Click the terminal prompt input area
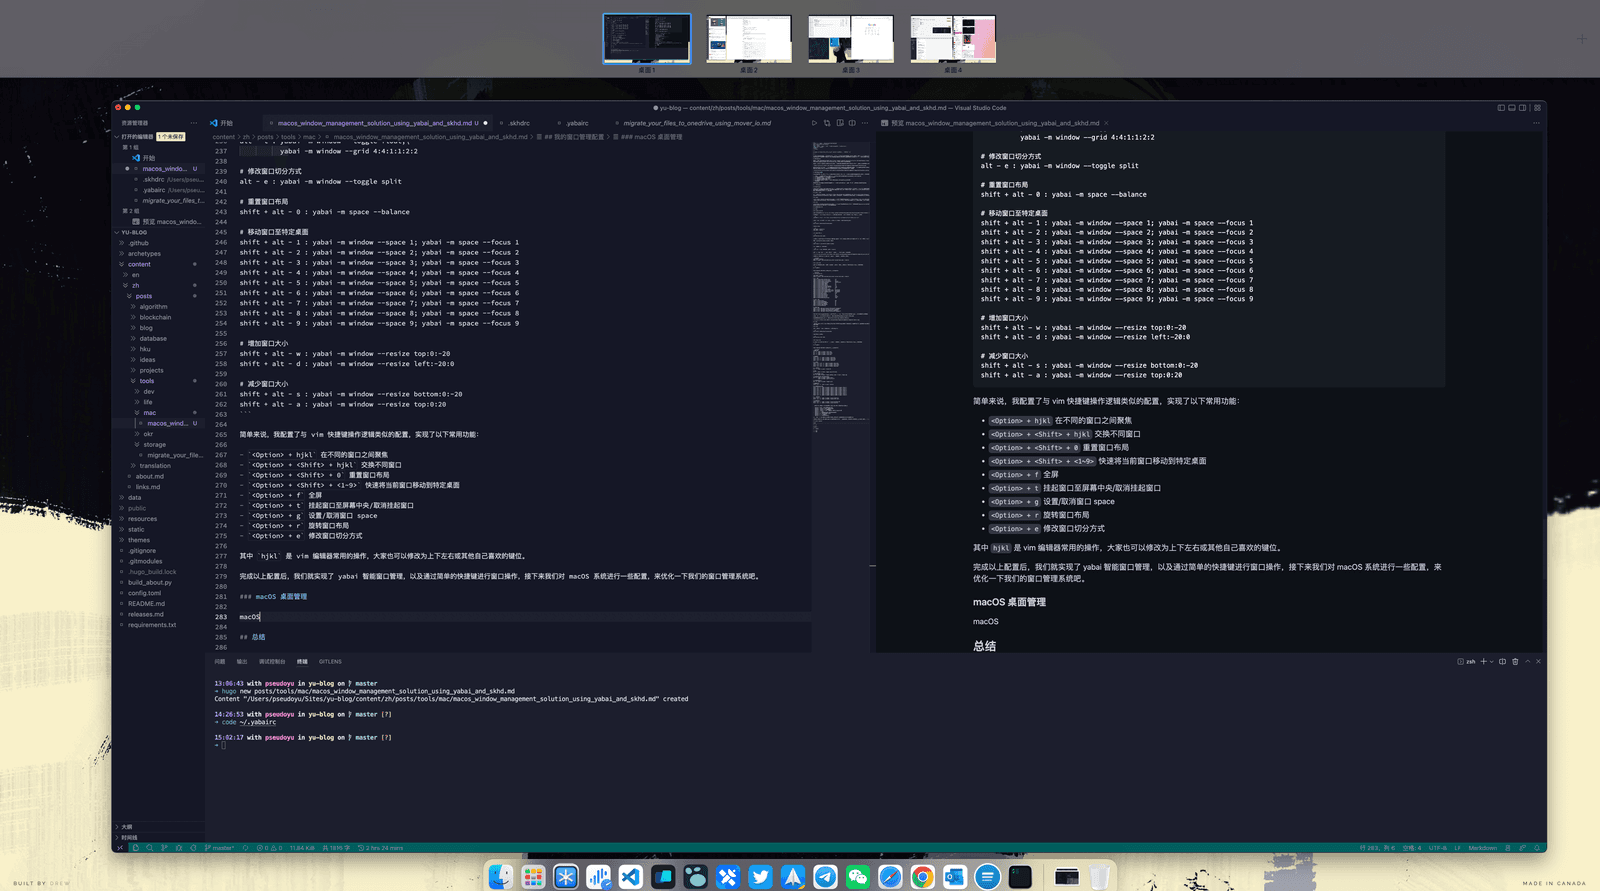Viewport: 1600px width, 891px height. pyautogui.click(x=223, y=746)
